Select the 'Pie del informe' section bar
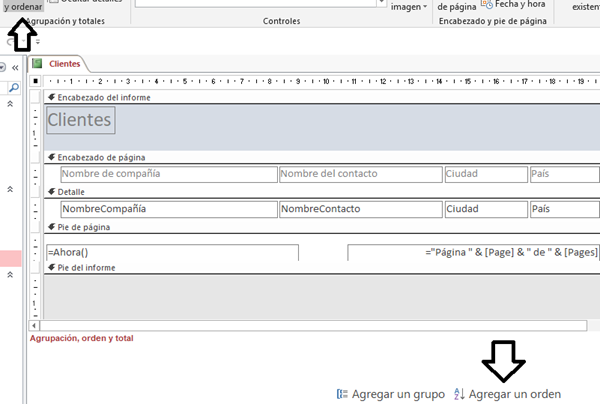Image resolution: width=600 pixels, height=404 pixels. tap(322, 268)
